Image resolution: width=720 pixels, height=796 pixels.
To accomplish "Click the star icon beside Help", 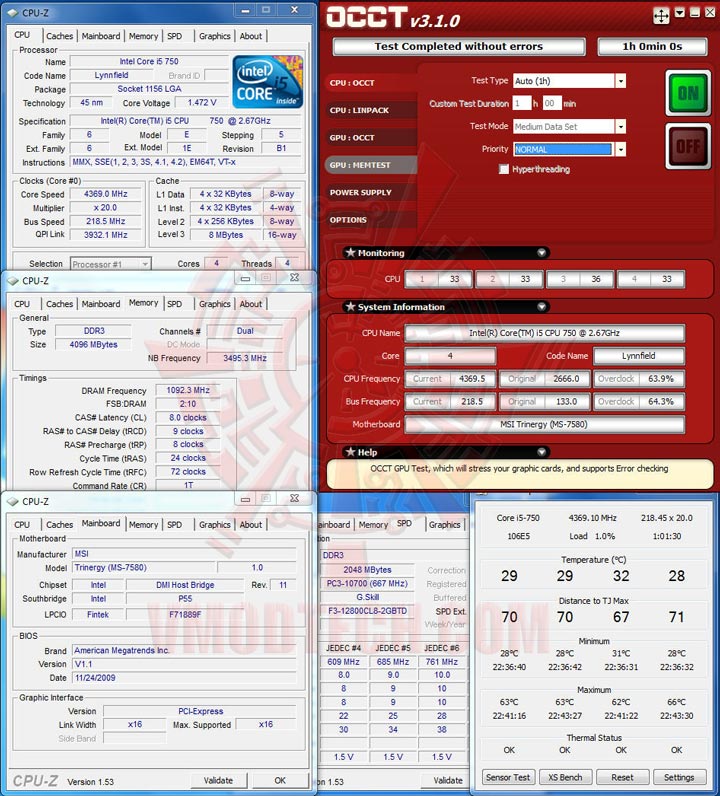I will [x=350, y=452].
